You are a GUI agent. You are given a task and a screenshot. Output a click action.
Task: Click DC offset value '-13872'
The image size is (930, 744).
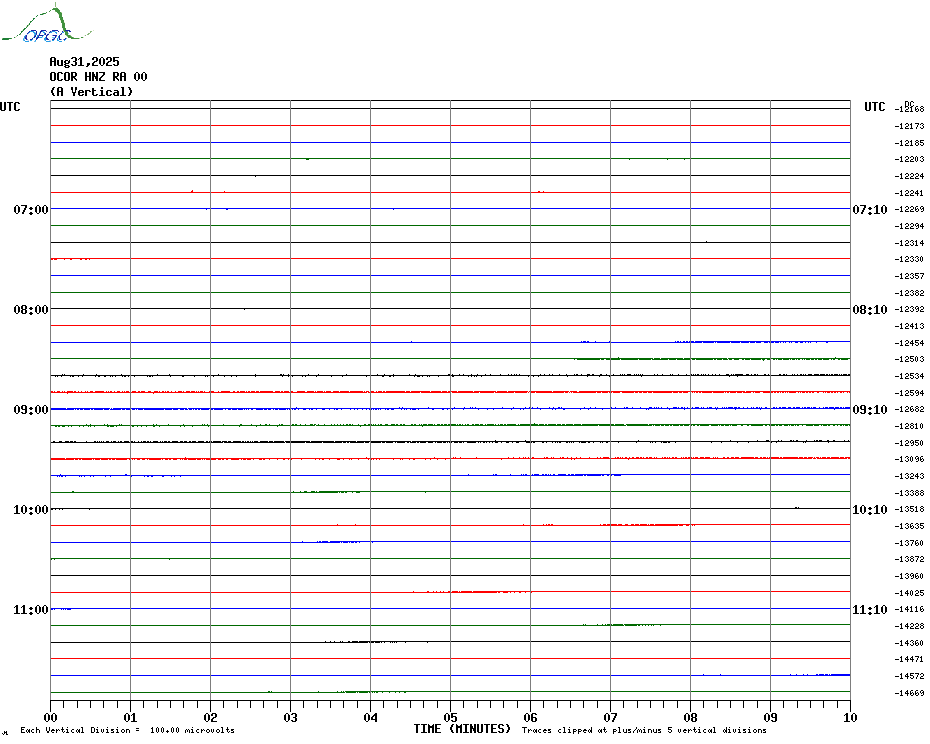coord(909,559)
